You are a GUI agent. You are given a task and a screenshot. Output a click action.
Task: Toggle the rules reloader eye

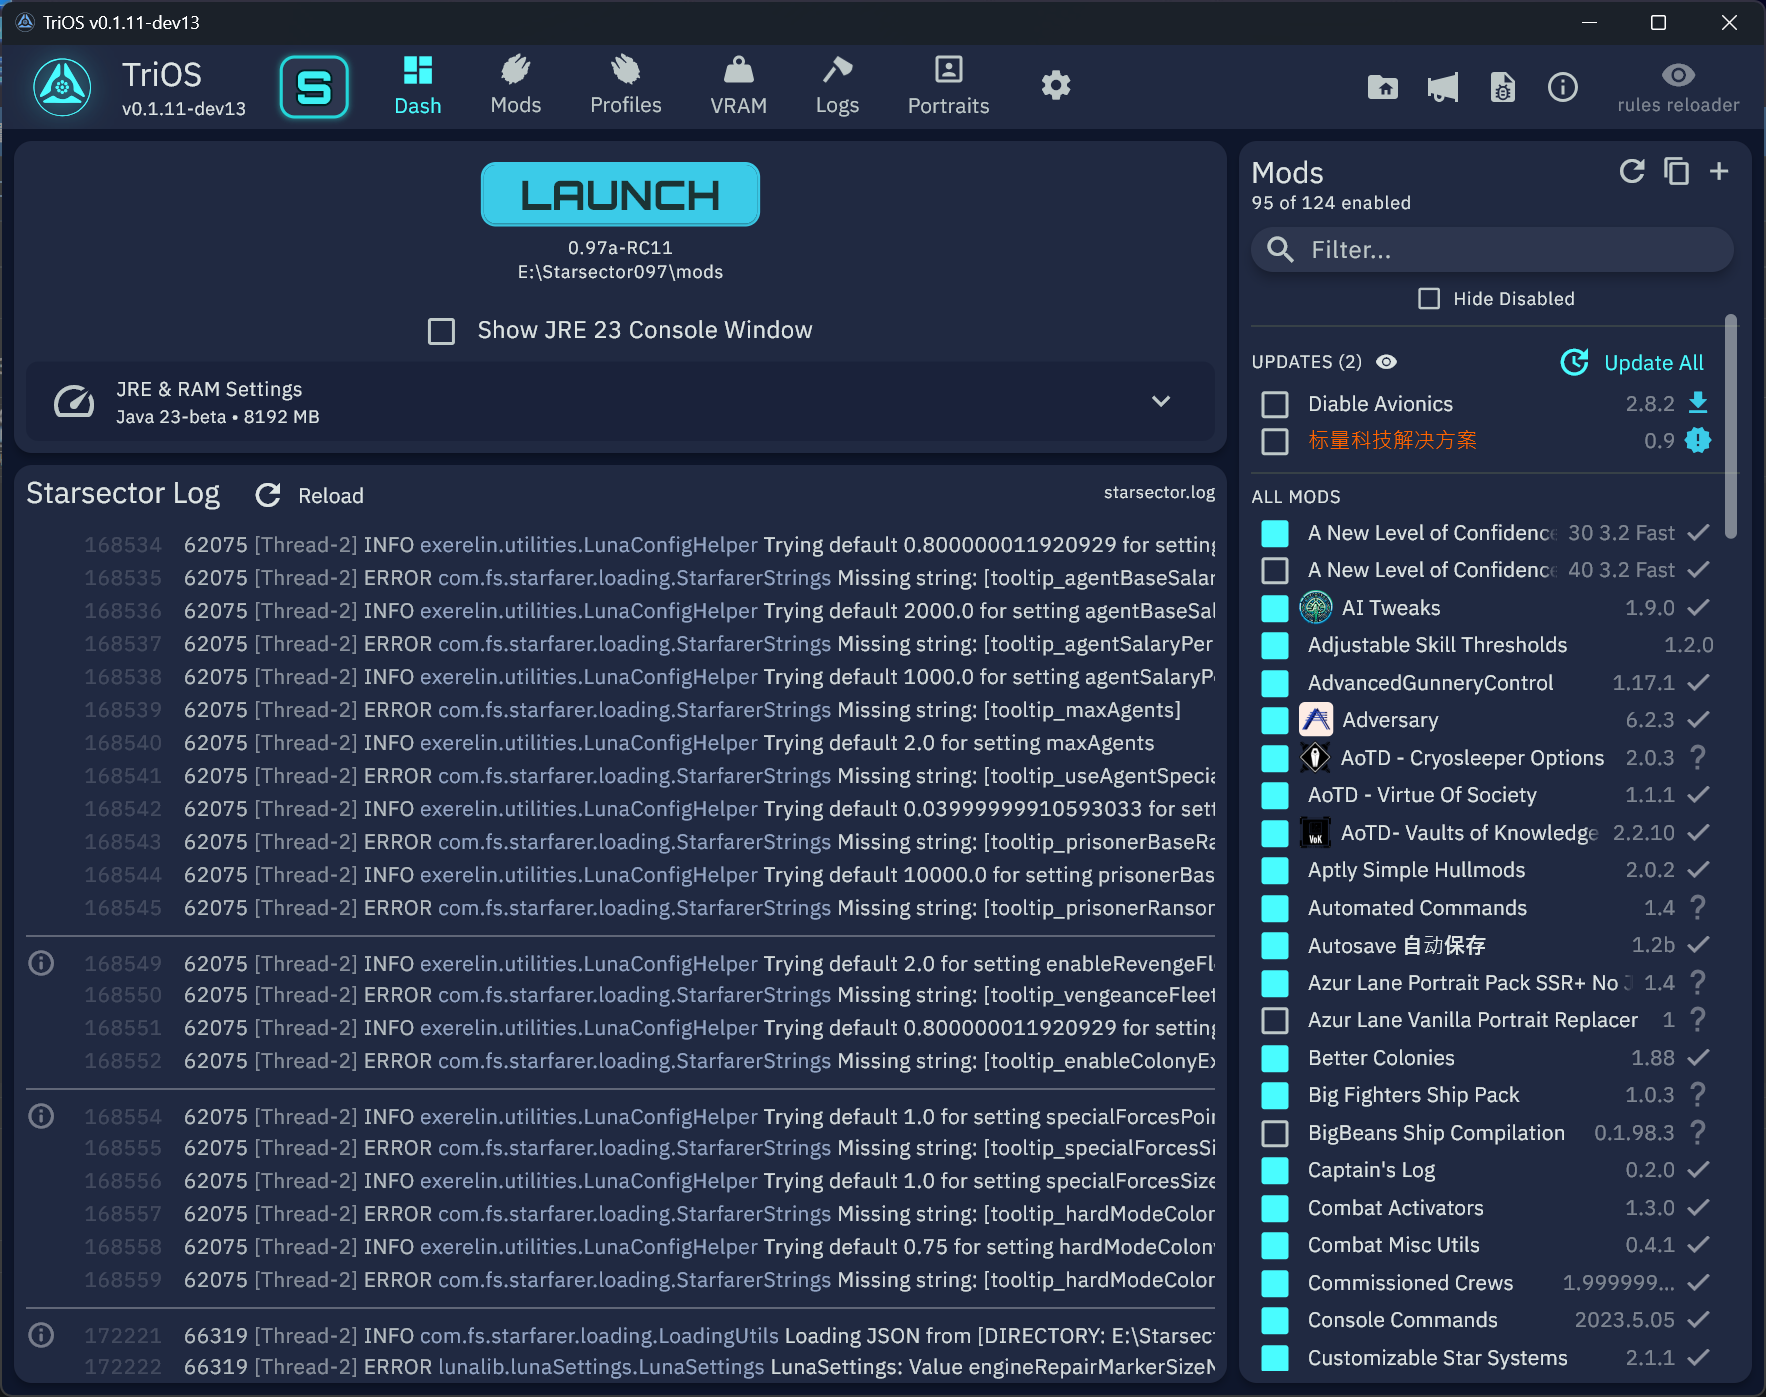[1678, 76]
